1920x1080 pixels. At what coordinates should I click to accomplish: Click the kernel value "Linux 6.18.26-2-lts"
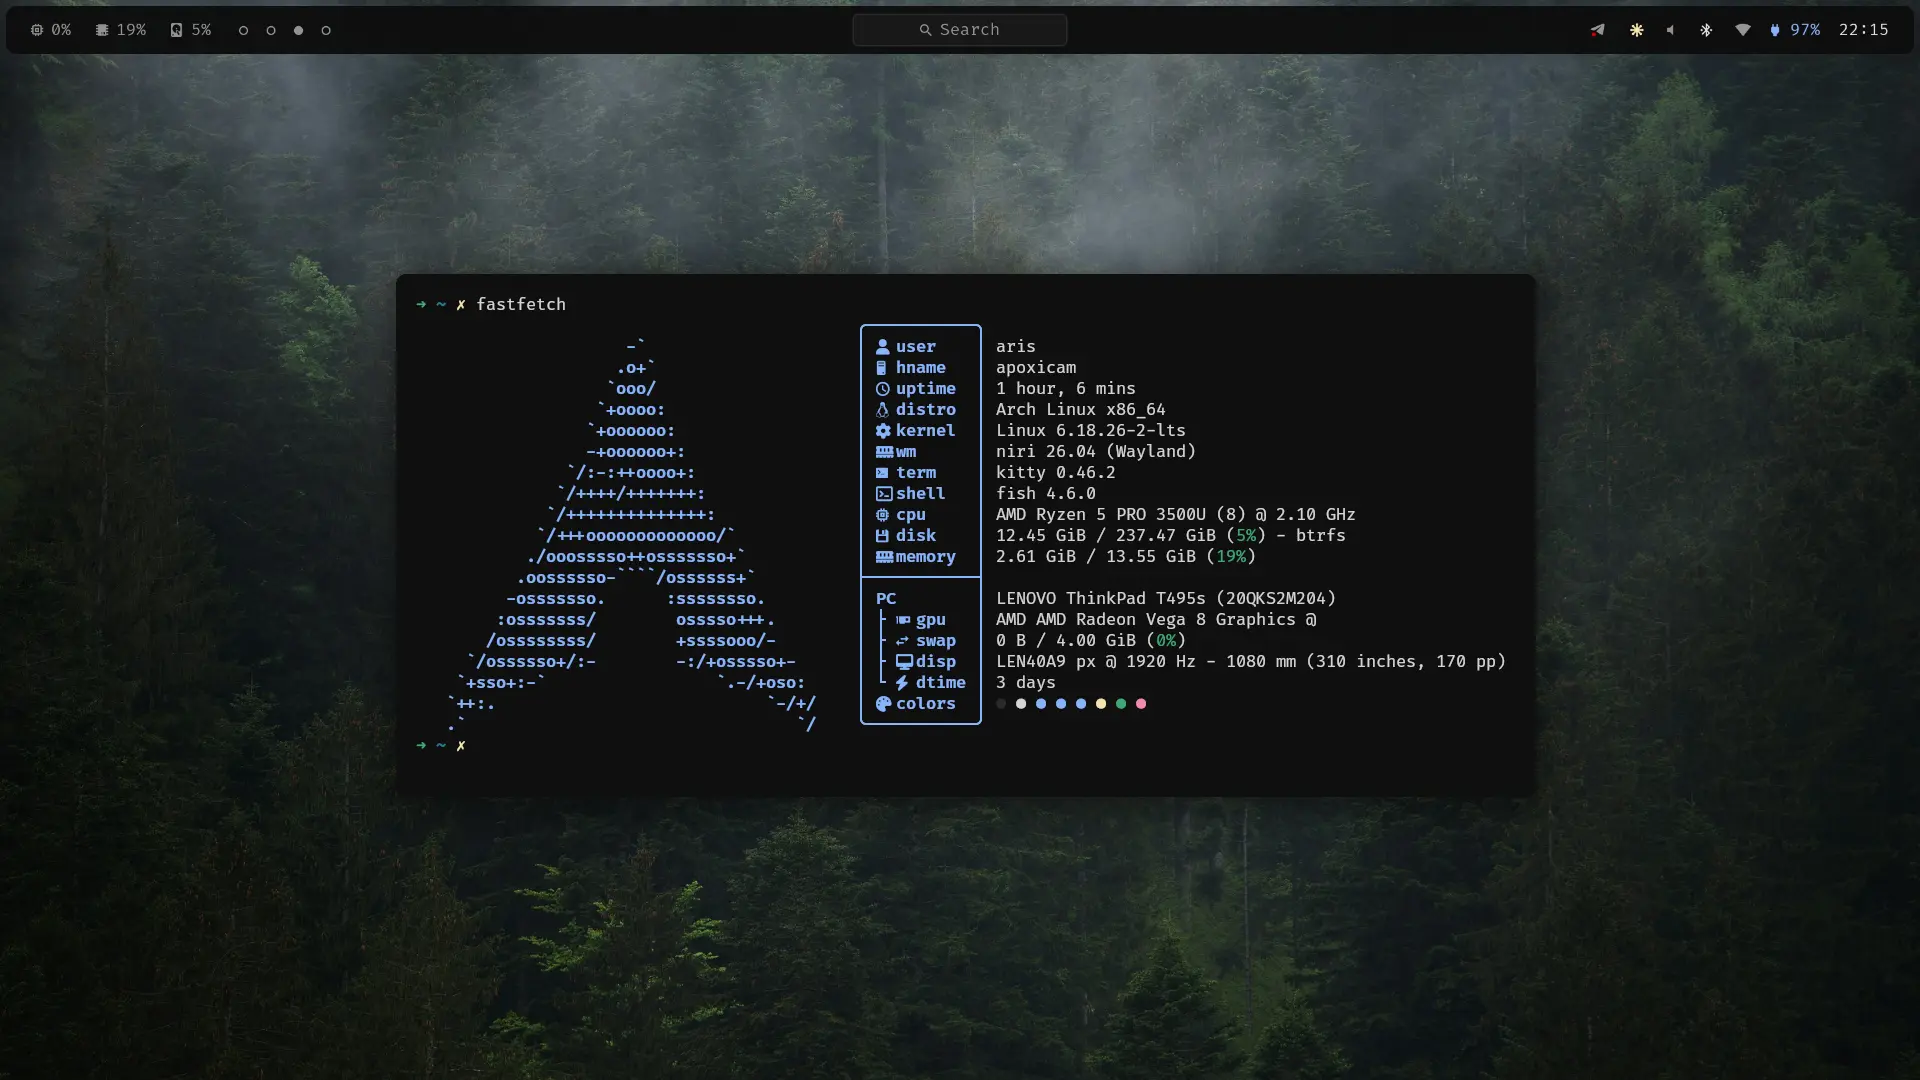1091,431
